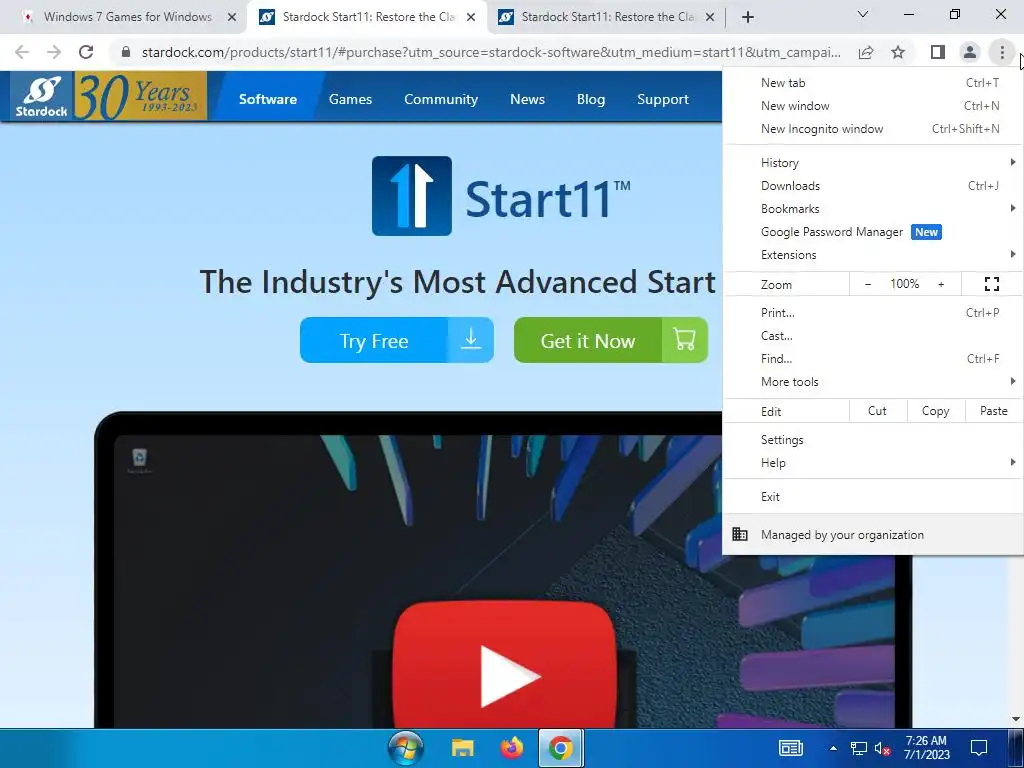Open the tab search chevron

(x=863, y=14)
